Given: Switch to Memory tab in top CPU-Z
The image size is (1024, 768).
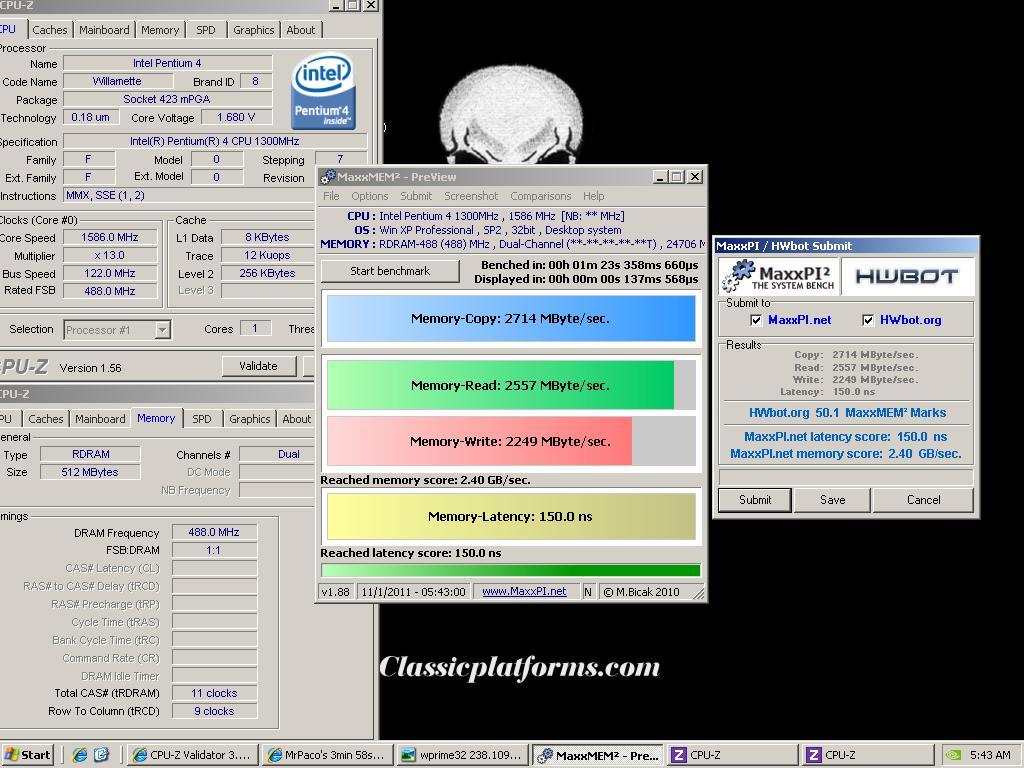Looking at the screenshot, I should pyautogui.click(x=160, y=30).
